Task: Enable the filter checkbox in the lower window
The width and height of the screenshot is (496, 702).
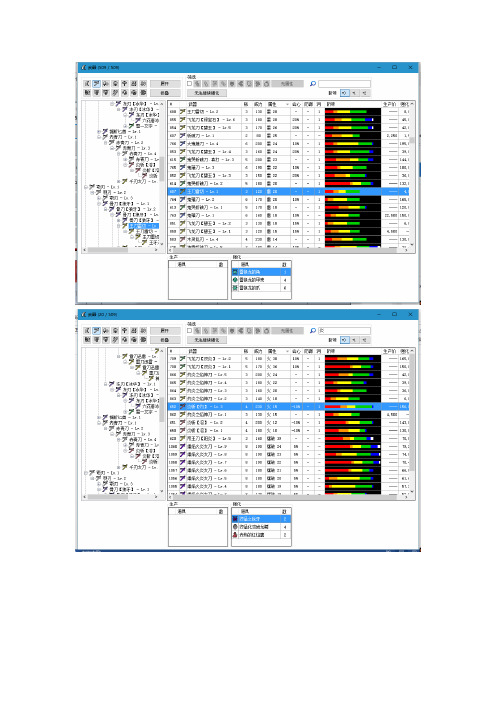Action: coord(189,331)
